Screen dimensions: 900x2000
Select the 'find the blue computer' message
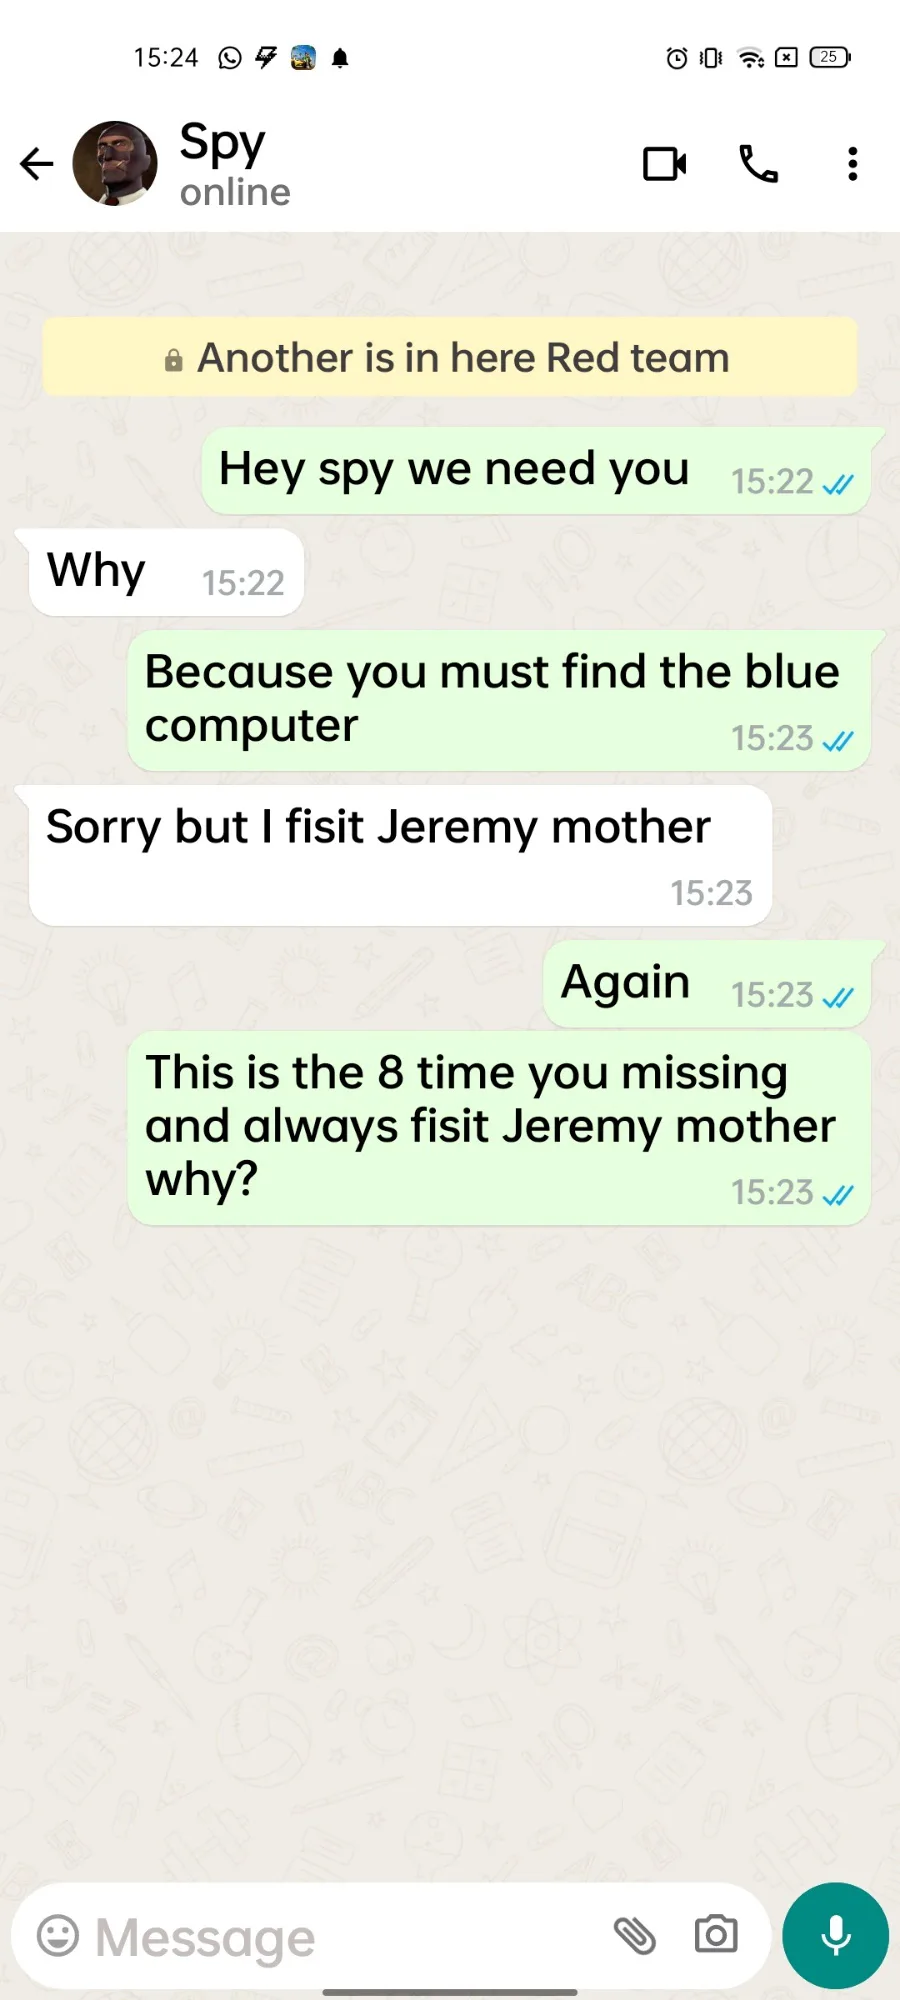point(499,700)
